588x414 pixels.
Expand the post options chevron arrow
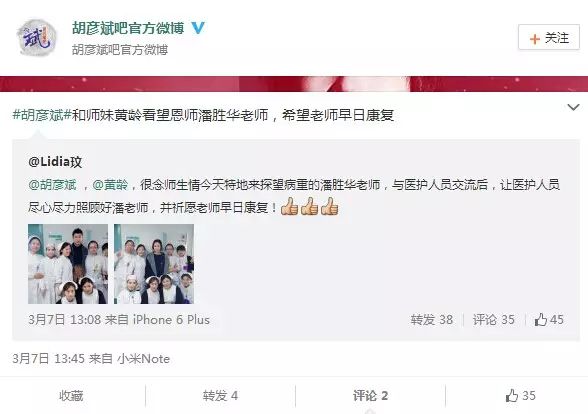coord(573,108)
